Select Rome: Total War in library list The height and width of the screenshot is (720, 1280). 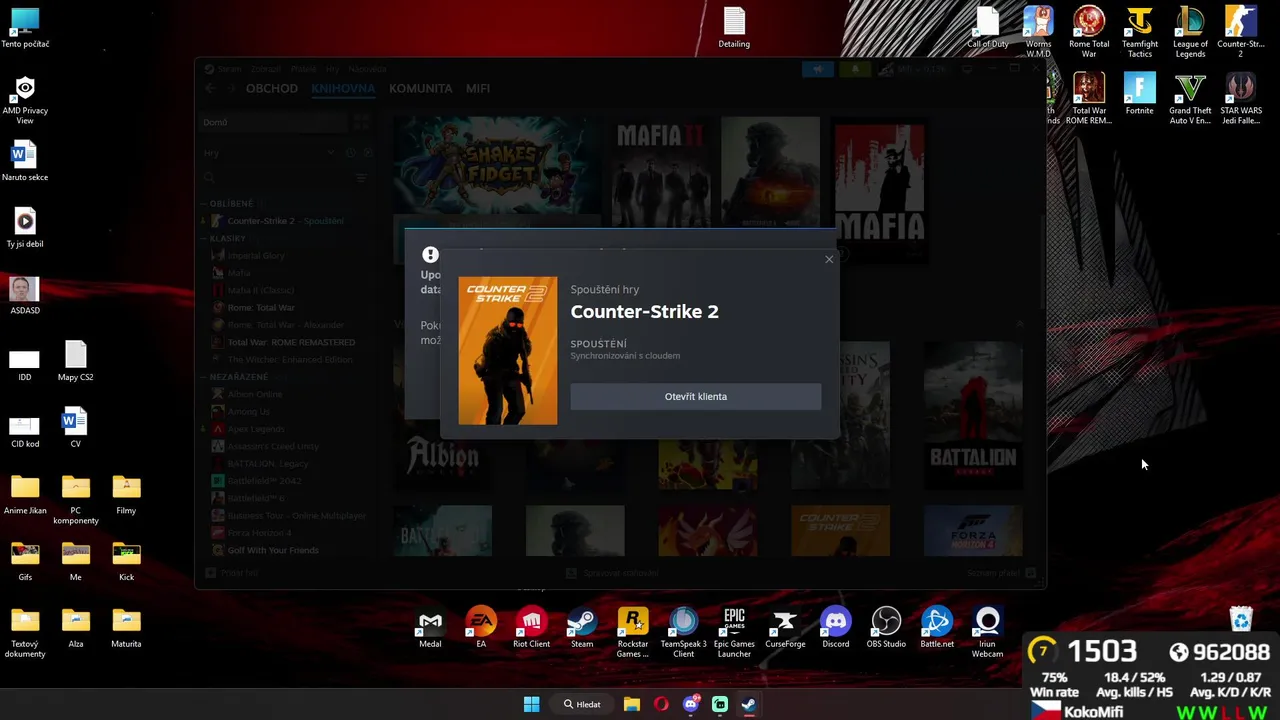[261, 308]
